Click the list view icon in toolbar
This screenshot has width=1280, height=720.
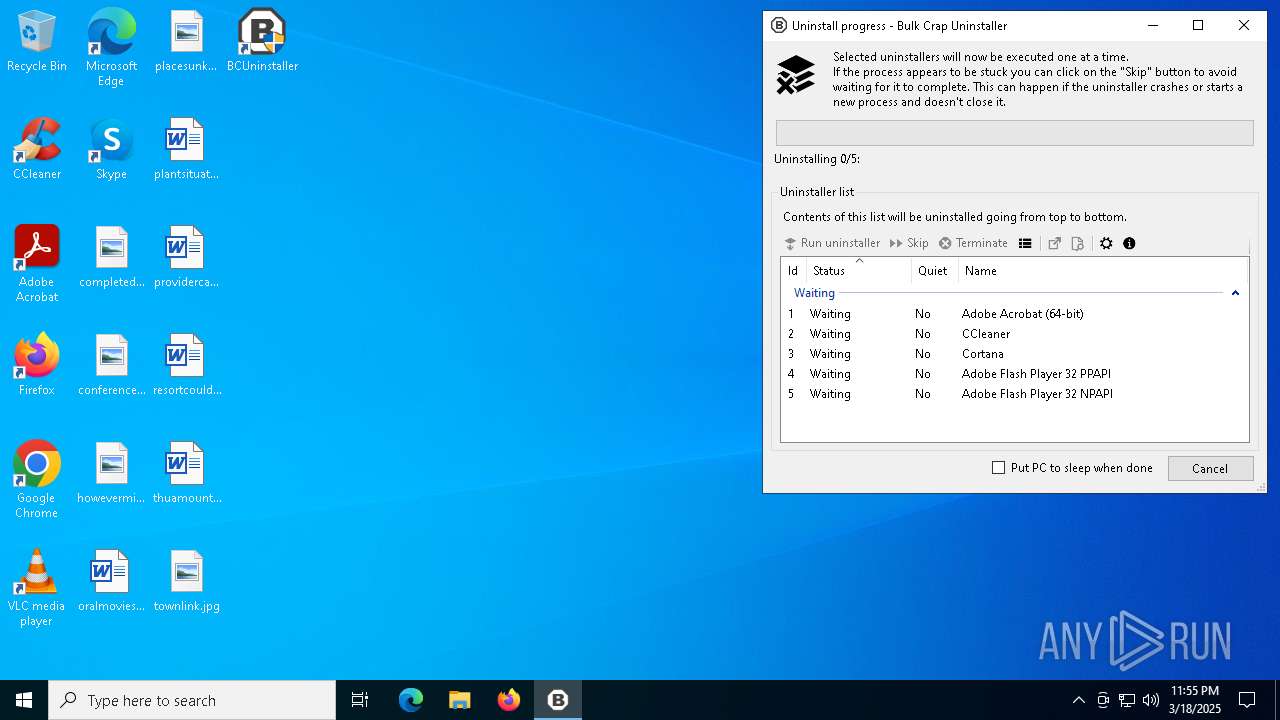coord(1025,243)
